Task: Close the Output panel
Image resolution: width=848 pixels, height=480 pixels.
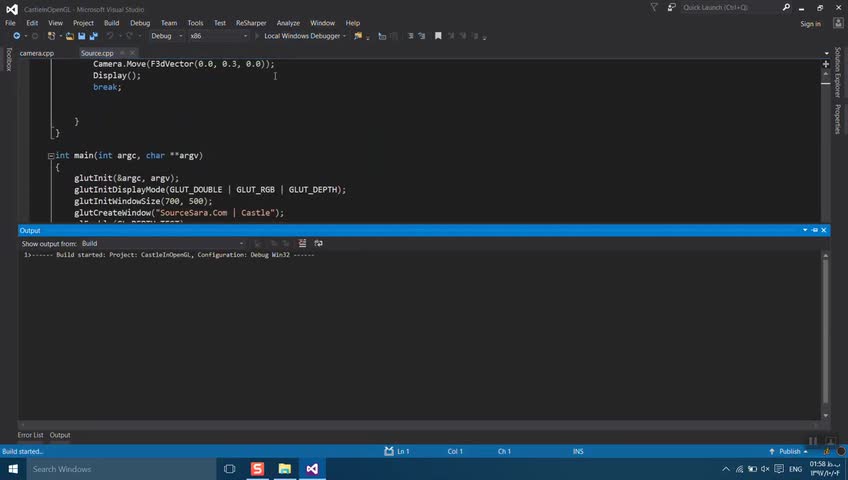Action: pos(824,230)
